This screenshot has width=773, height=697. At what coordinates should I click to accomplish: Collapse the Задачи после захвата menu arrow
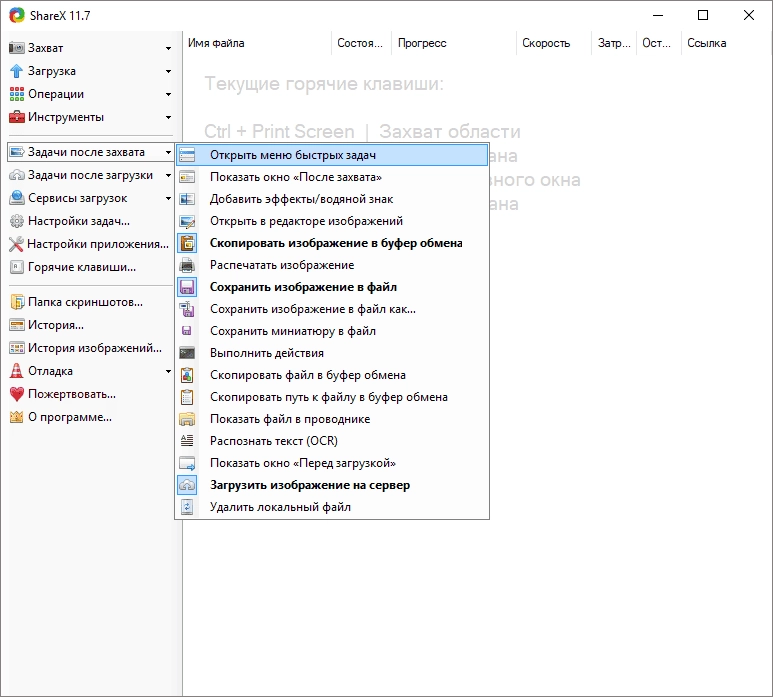(x=168, y=152)
